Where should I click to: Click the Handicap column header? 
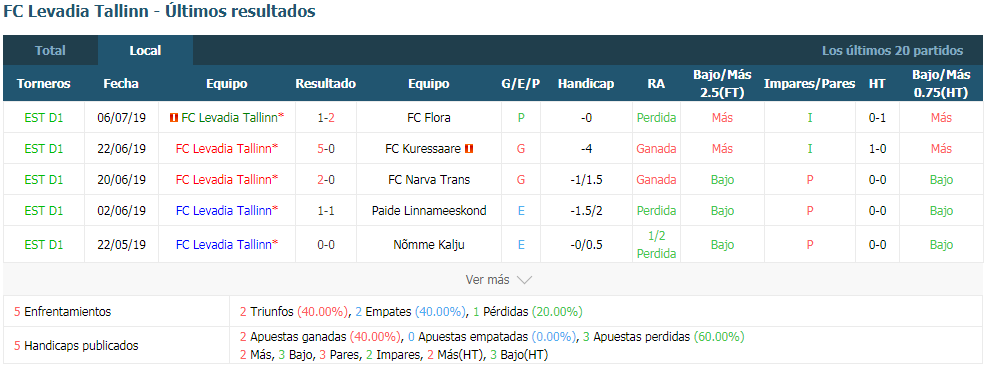coord(586,84)
